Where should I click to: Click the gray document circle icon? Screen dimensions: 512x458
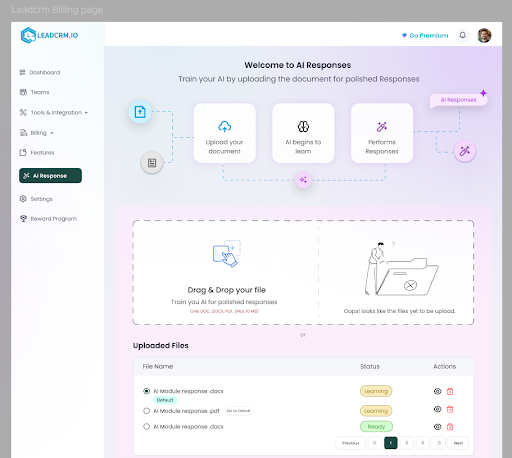[x=152, y=163]
